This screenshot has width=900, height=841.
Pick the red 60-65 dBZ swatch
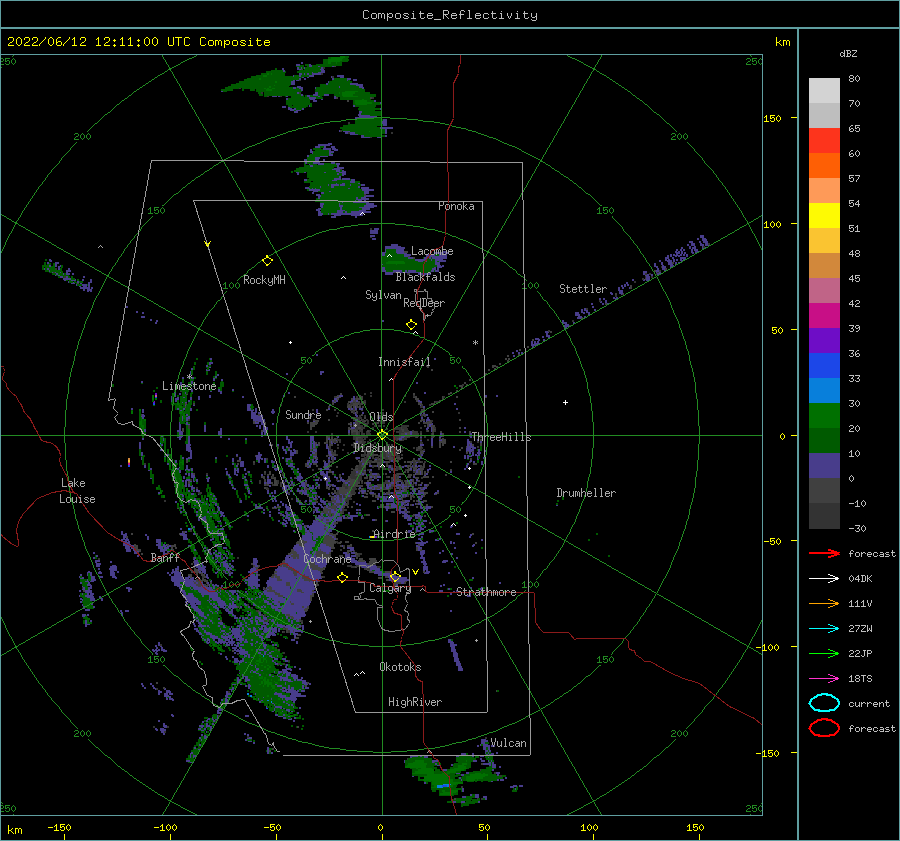[824, 140]
